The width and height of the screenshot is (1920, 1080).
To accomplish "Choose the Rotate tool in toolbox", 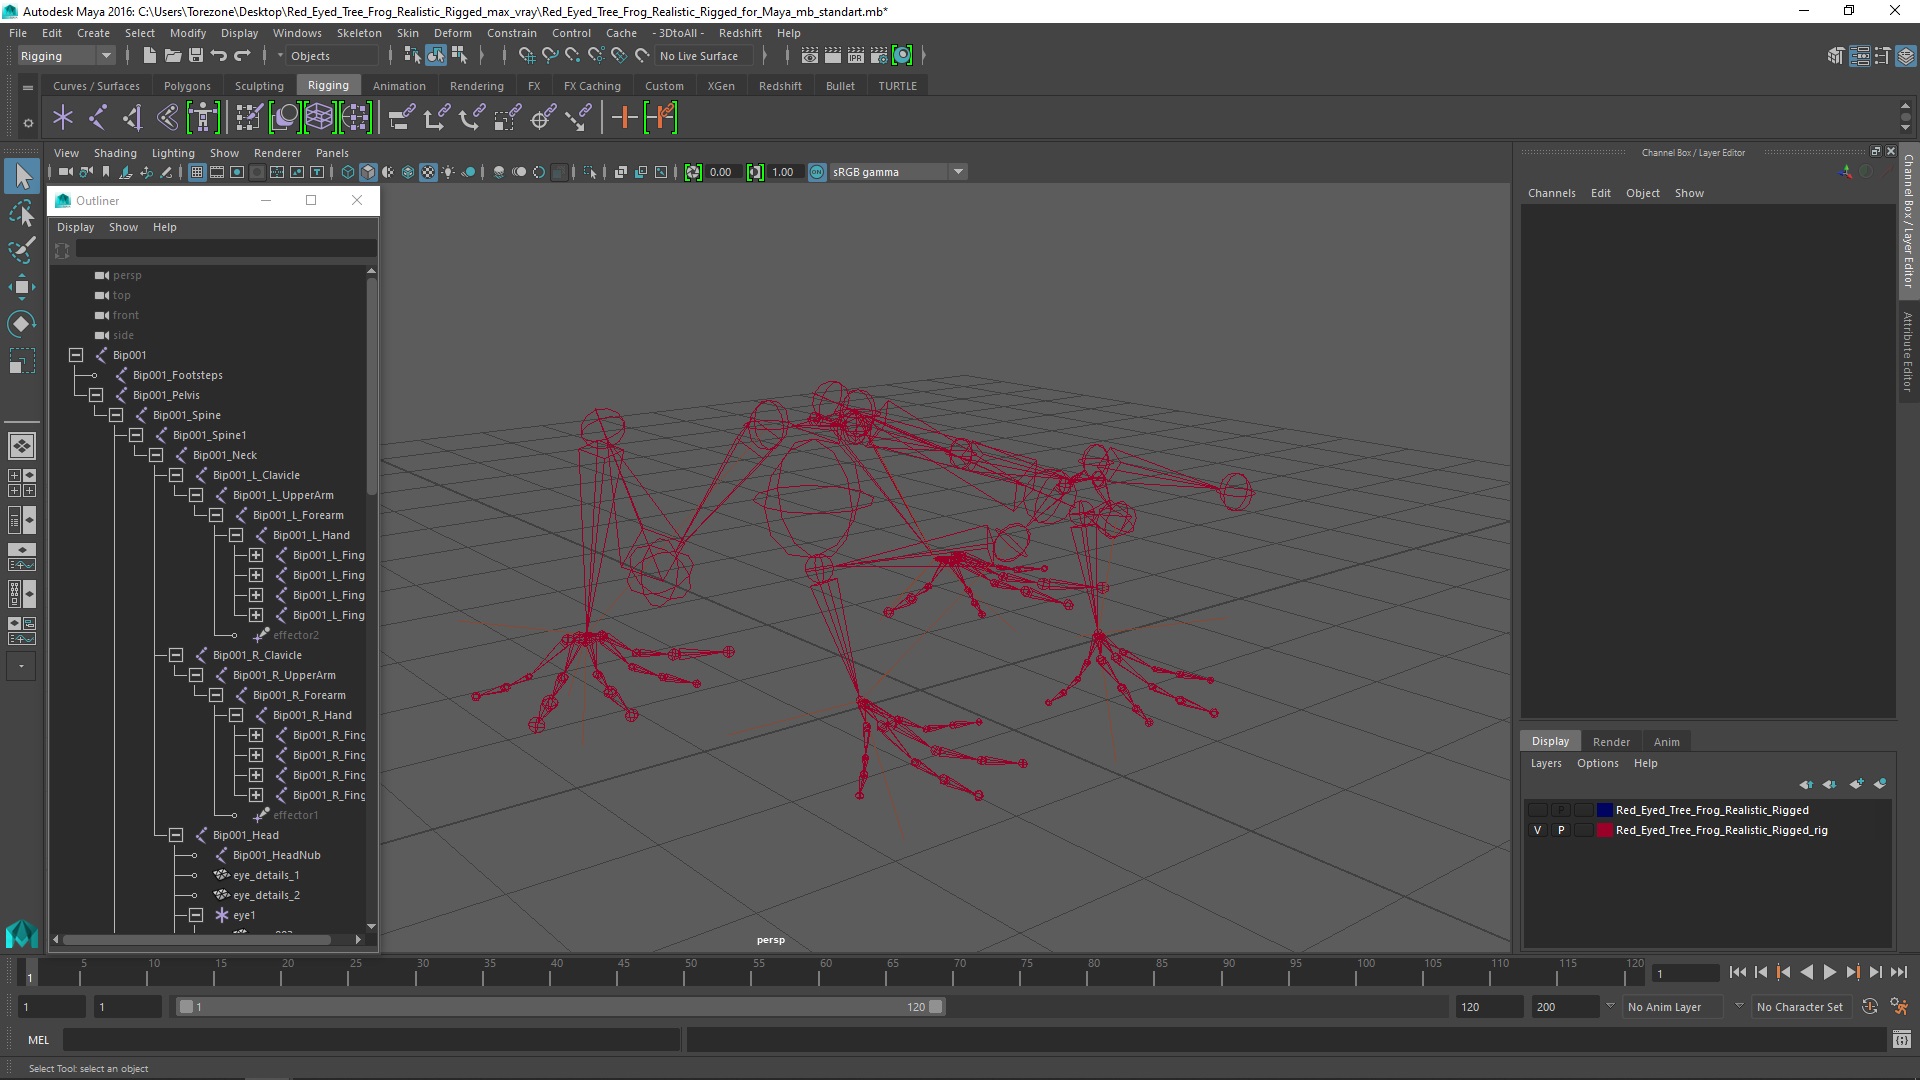I will click(22, 323).
